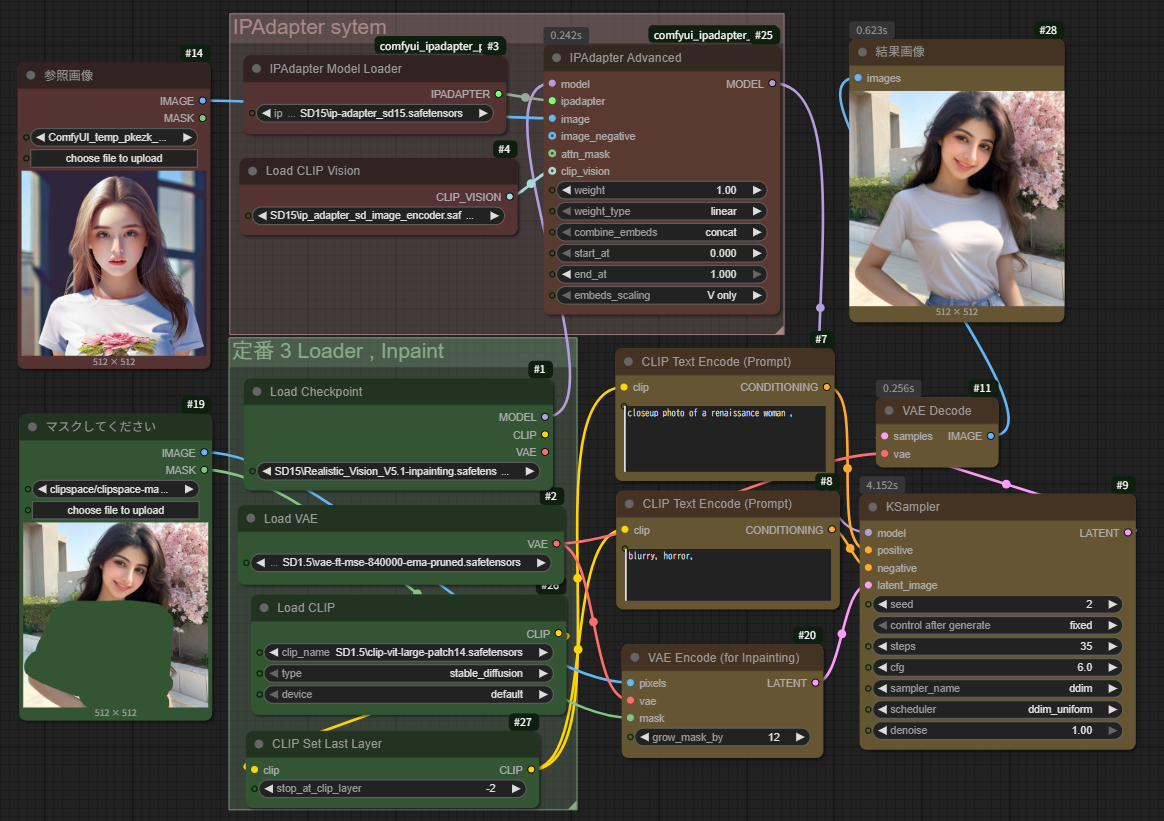Select the 定番 3 Loader , Inpaint group title

pyautogui.click(x=338, y=351)
